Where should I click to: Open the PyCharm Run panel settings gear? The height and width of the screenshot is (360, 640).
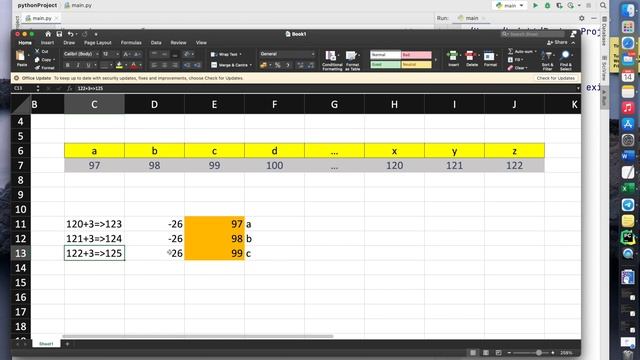coord(582,18)
